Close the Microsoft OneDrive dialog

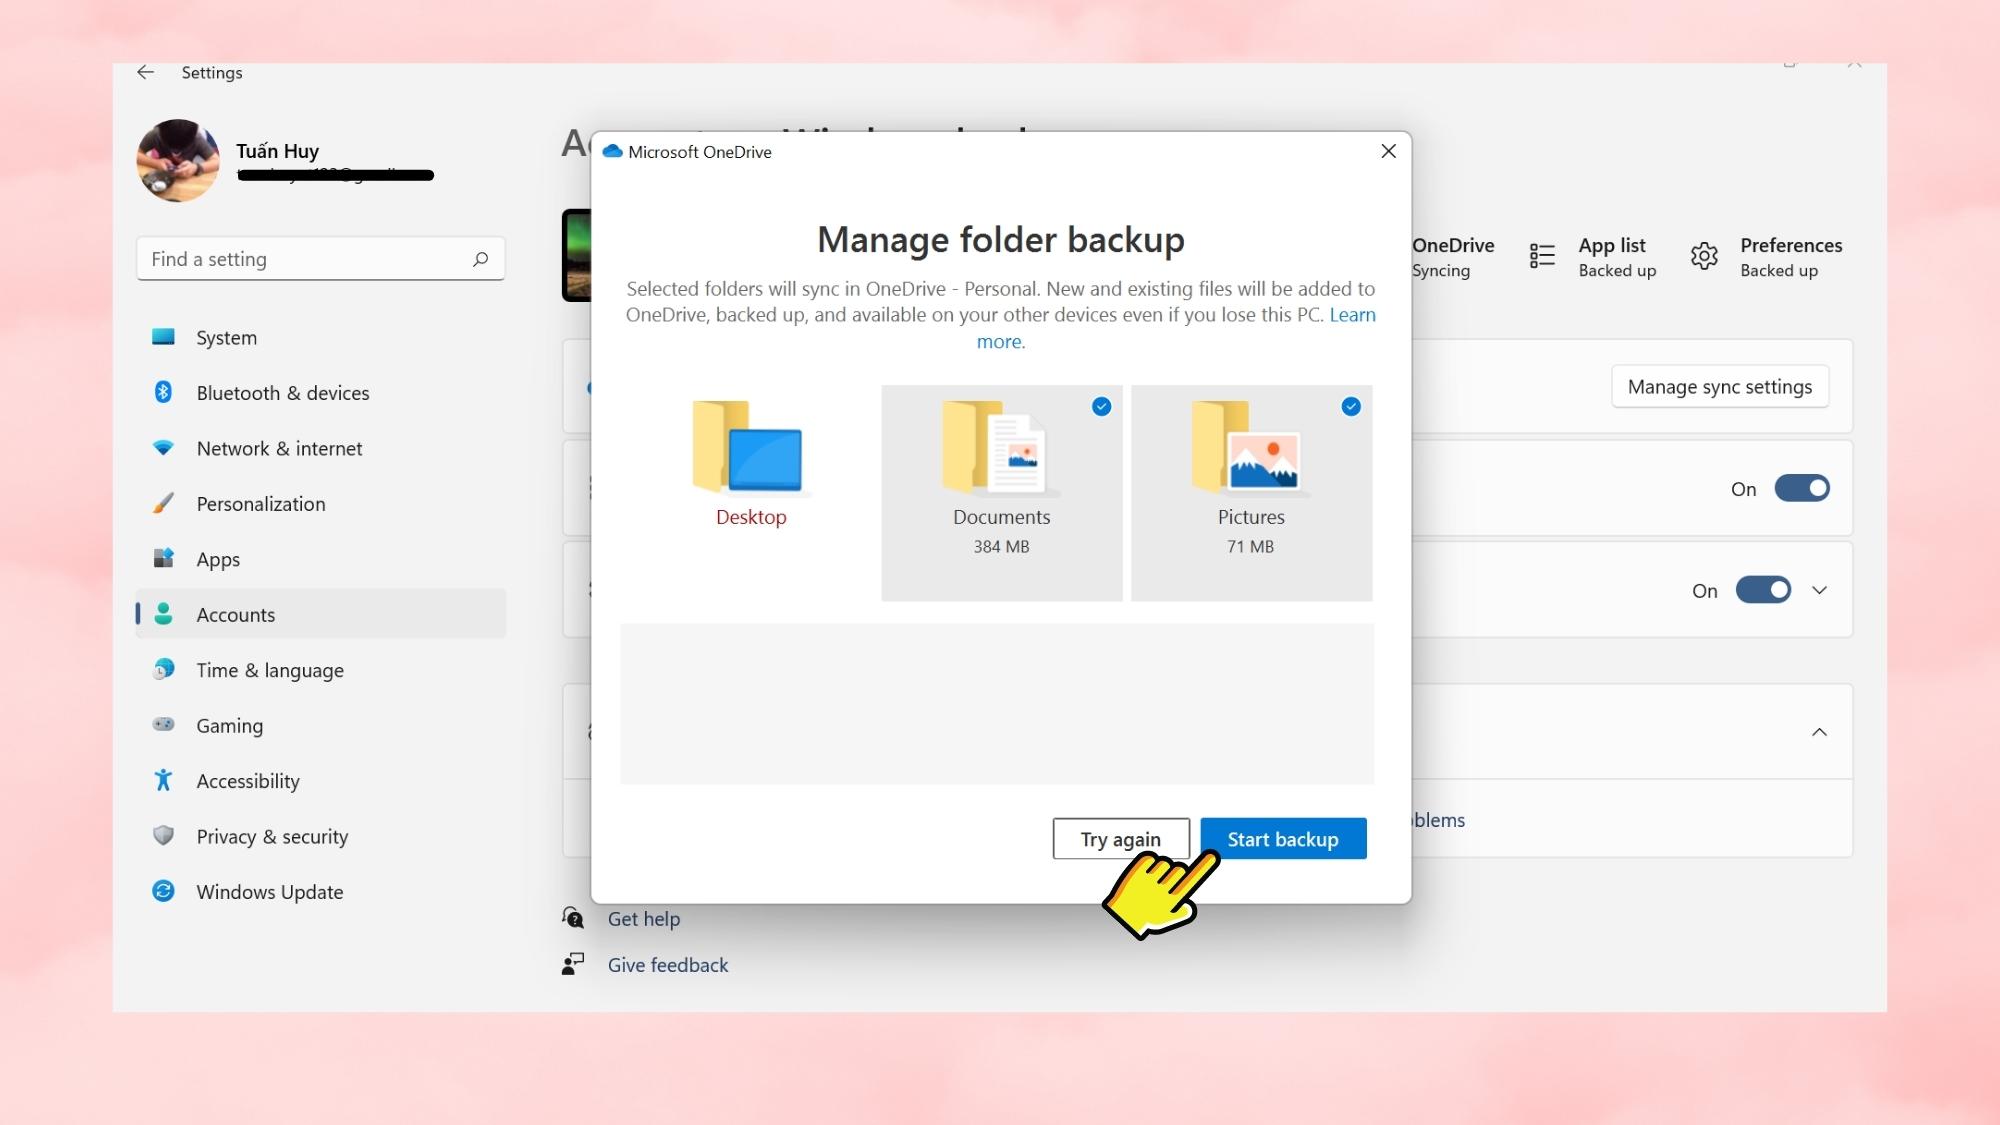[1388, 151]
